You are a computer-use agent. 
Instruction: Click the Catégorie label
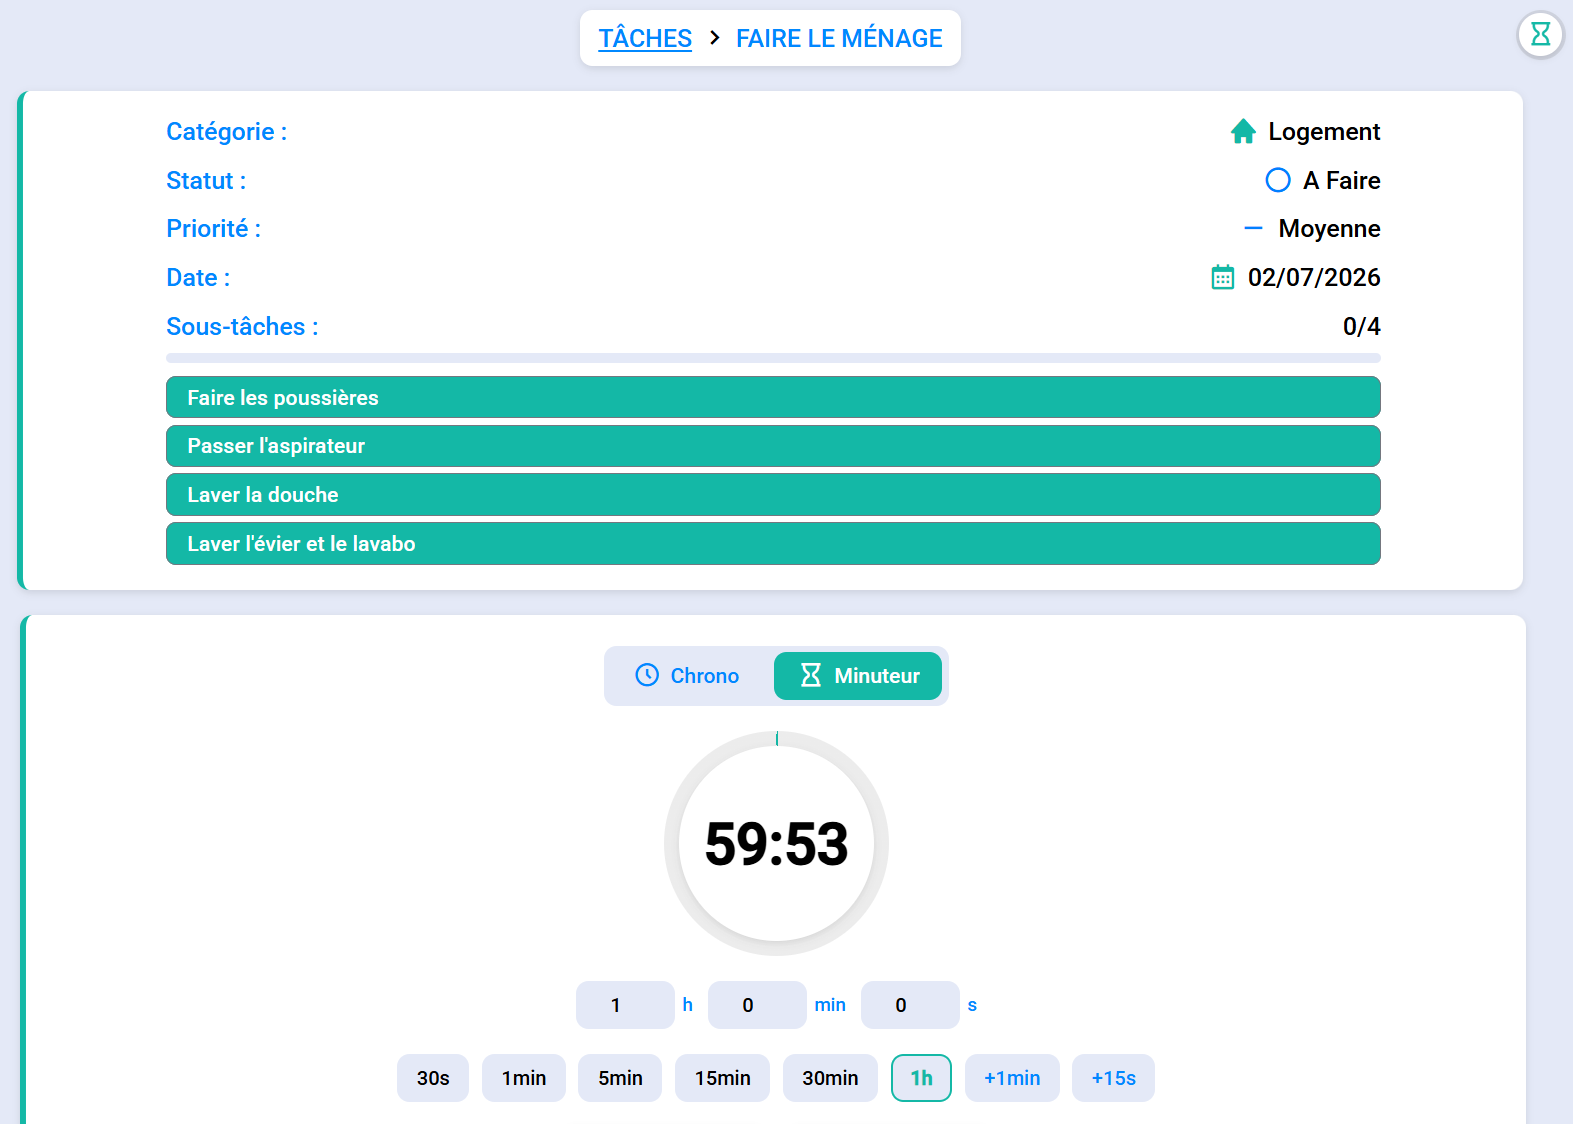click(x=227, y=131)
